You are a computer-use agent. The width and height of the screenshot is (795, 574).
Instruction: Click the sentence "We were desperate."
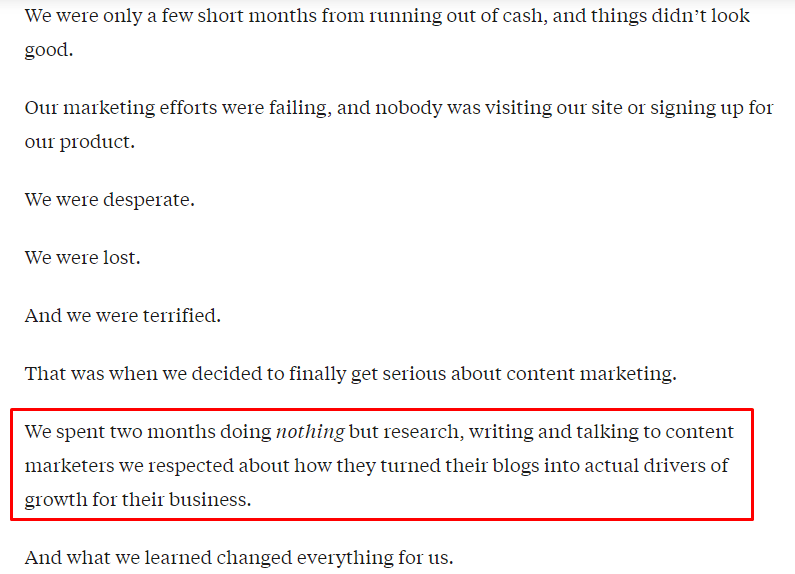tap(110, 200)
